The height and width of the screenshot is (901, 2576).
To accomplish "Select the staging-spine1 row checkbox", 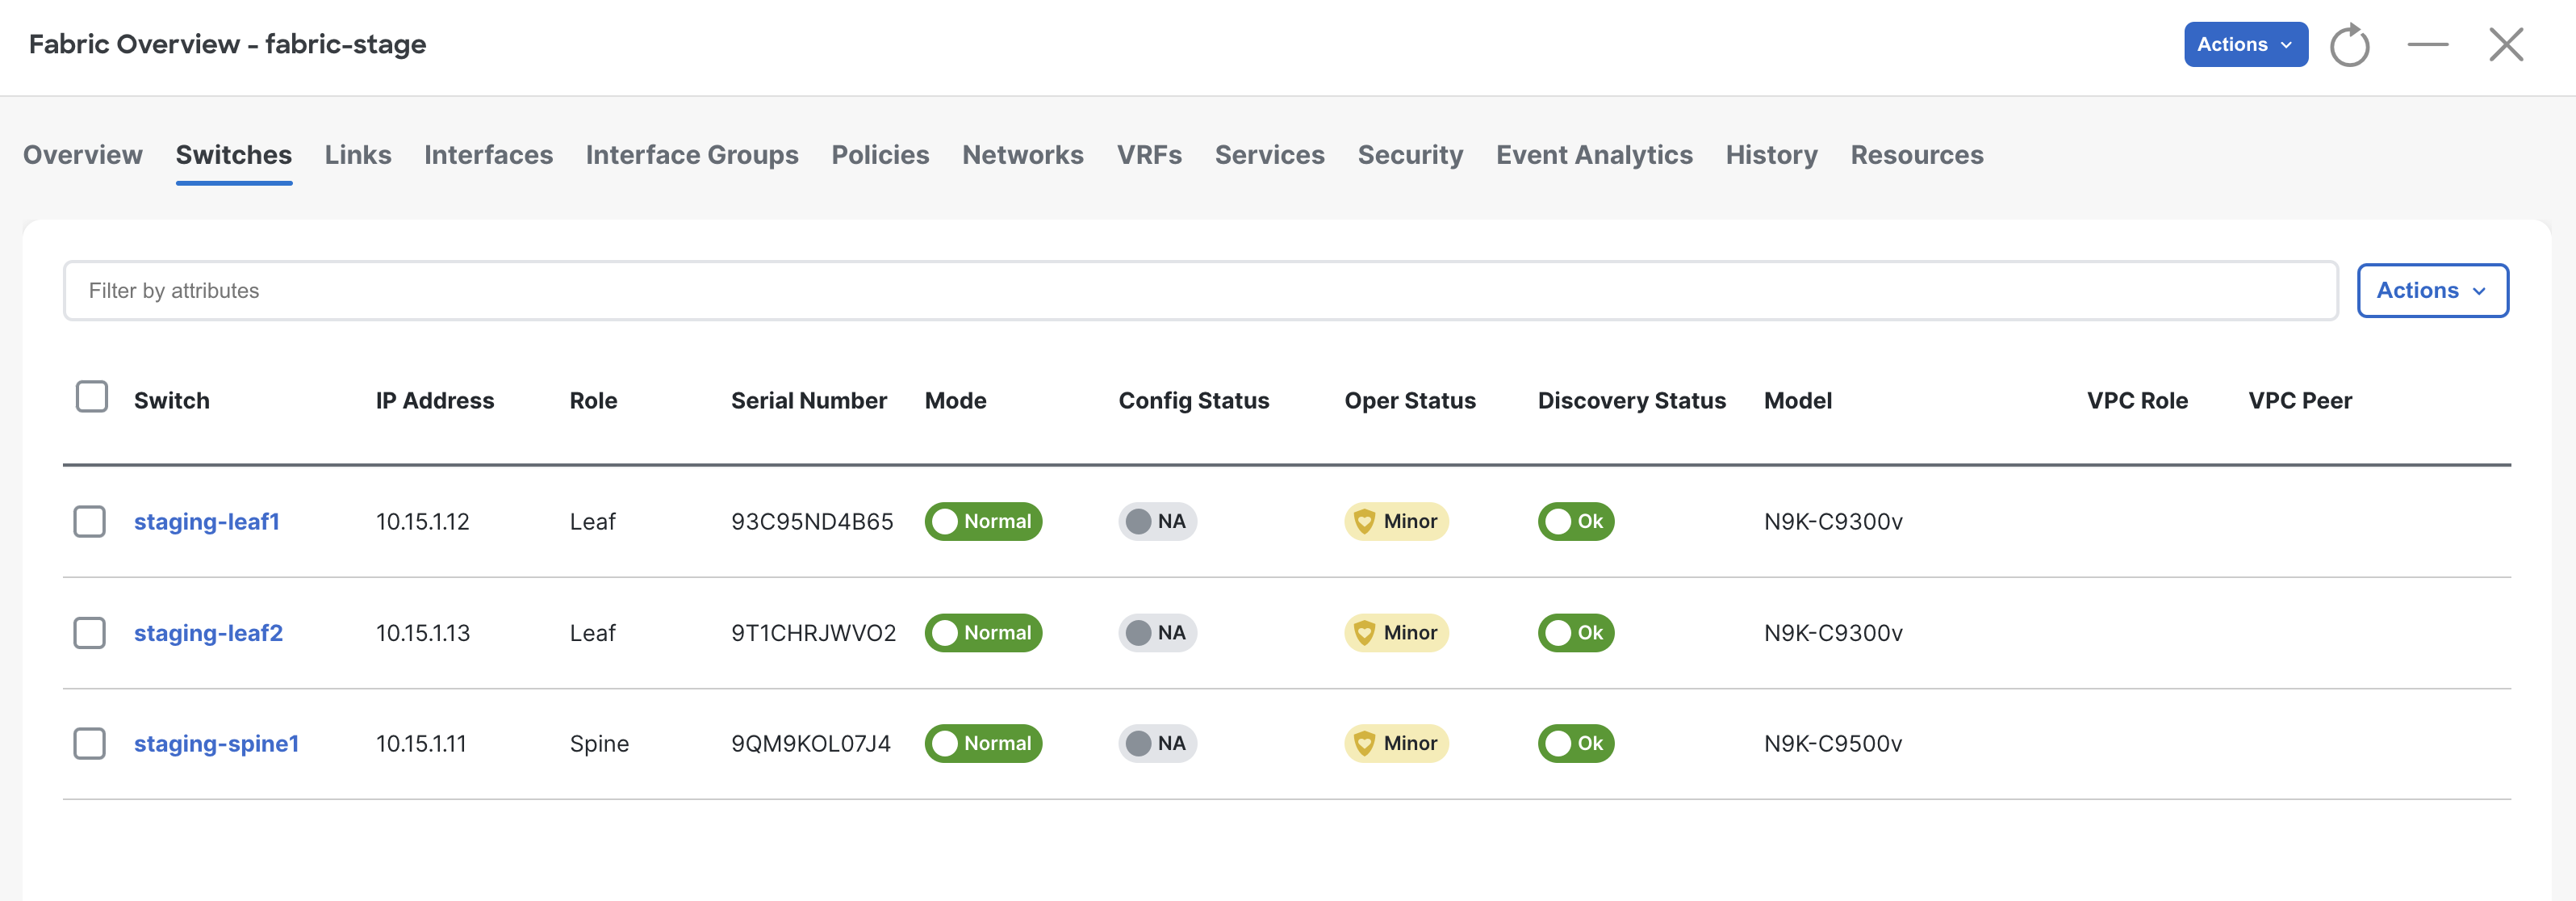I will coord(90,744).
